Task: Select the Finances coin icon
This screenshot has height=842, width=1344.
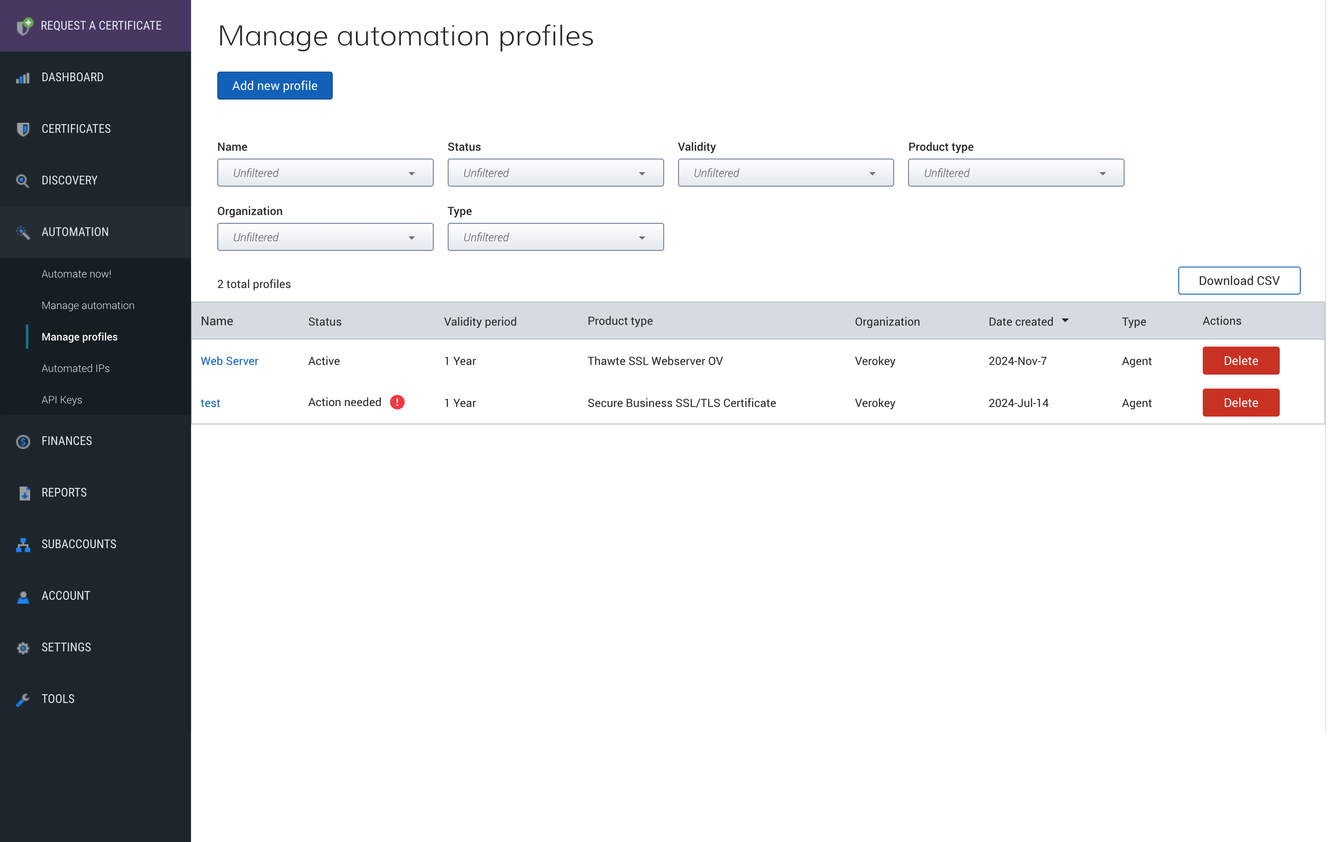Action: tap(22, 441)
